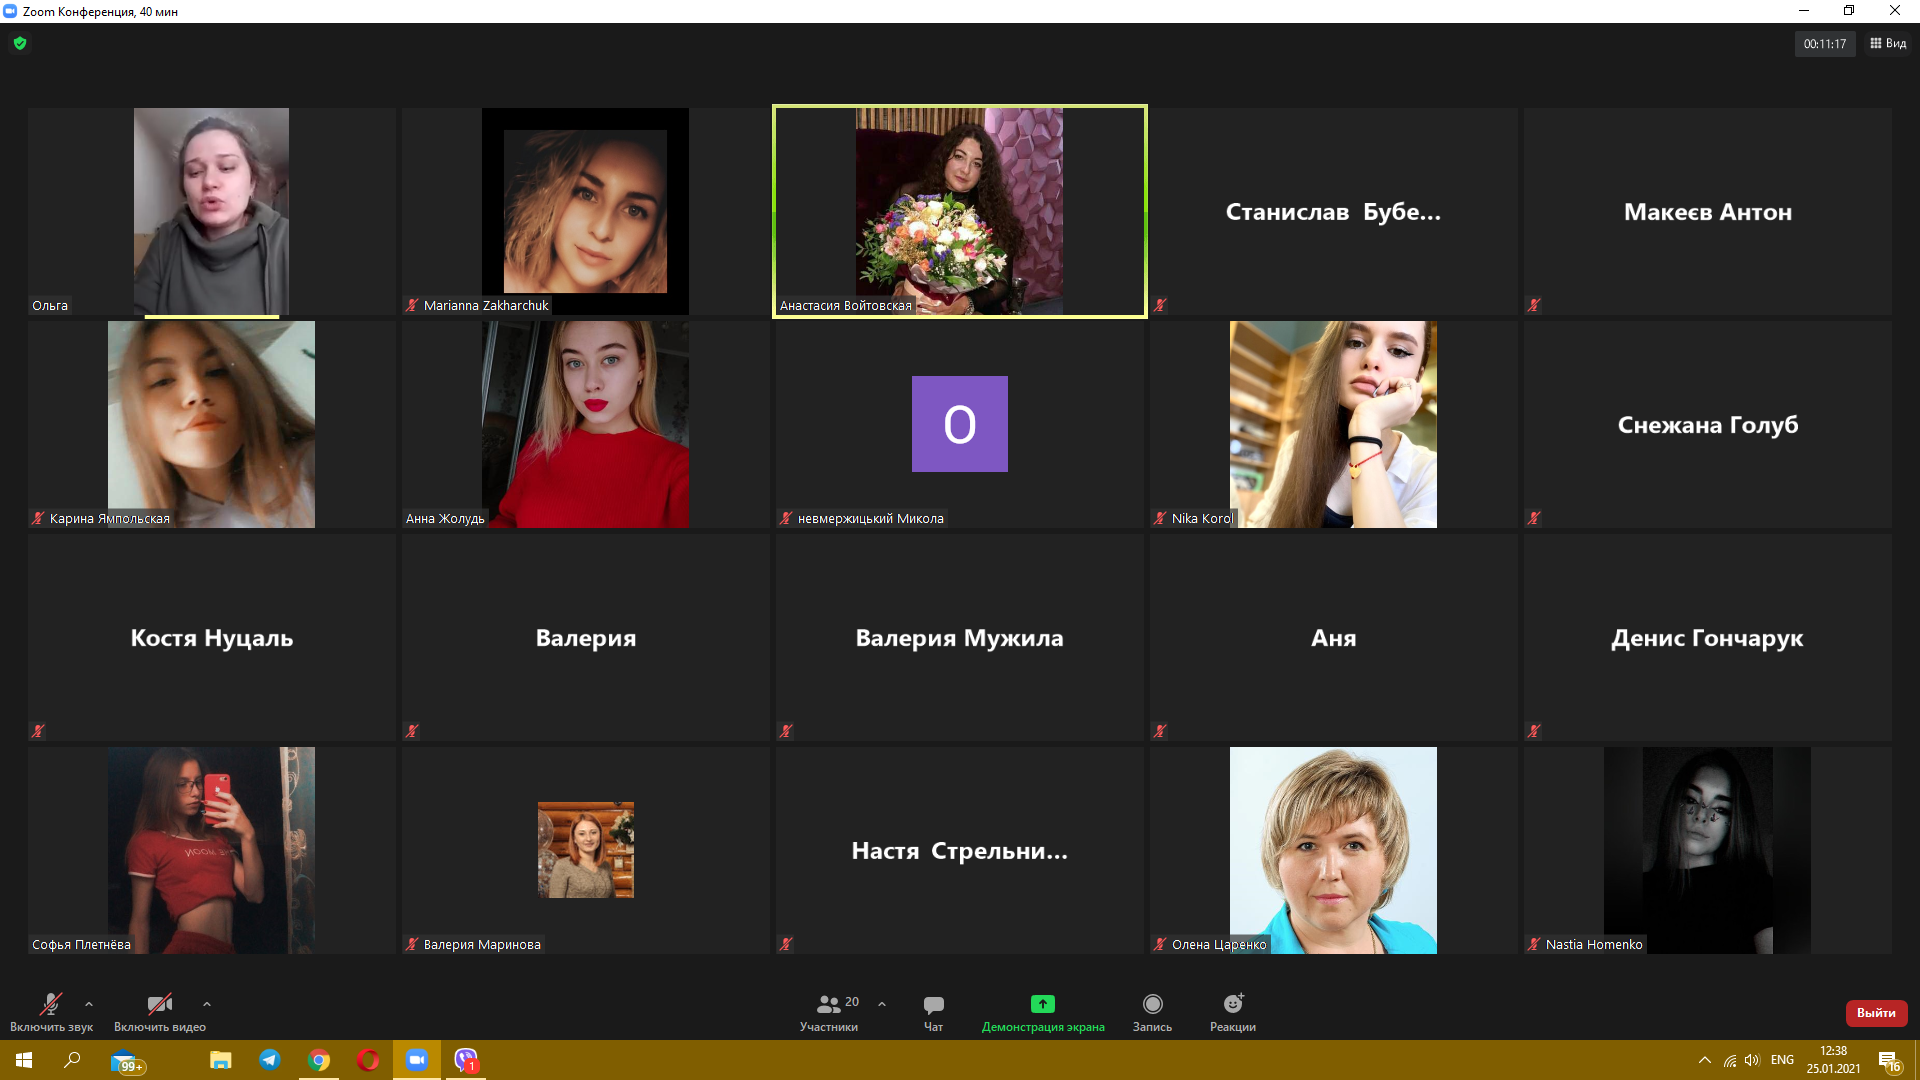Select Анастасия Войтовская's highlighted video tile
1920x1080 pixels.
[x=959, y=211]
